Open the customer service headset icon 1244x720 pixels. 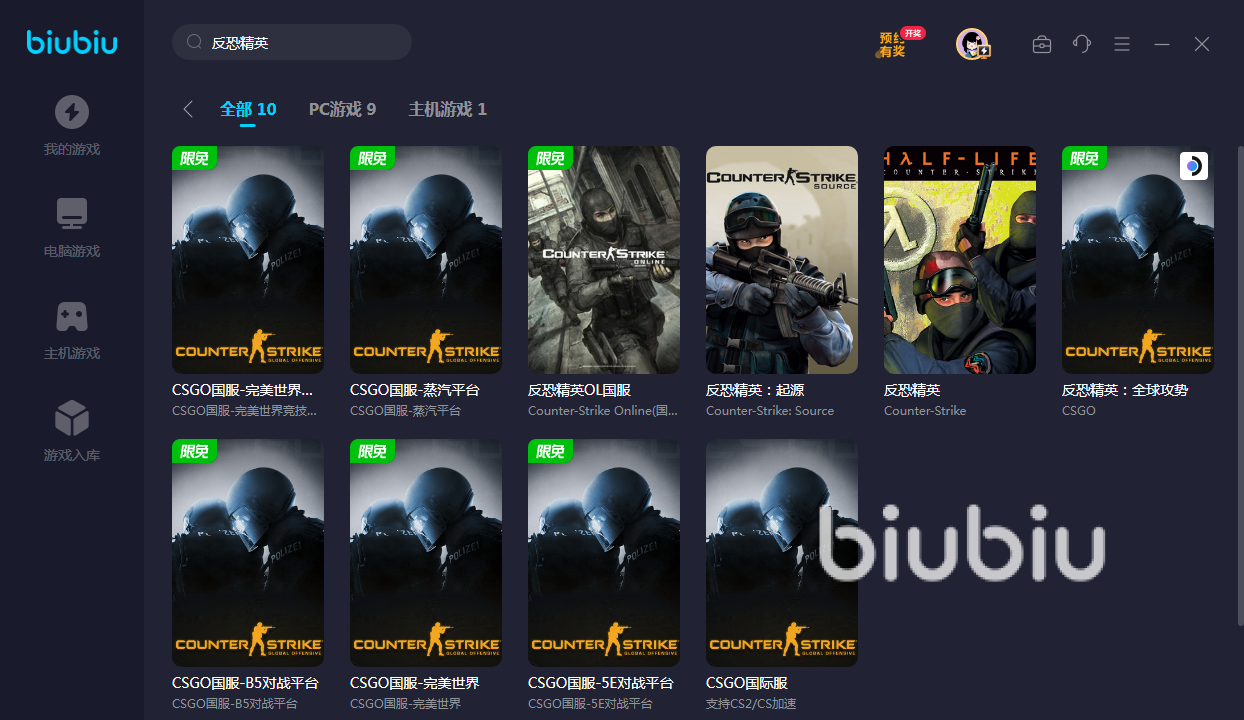click(1082, 44)
